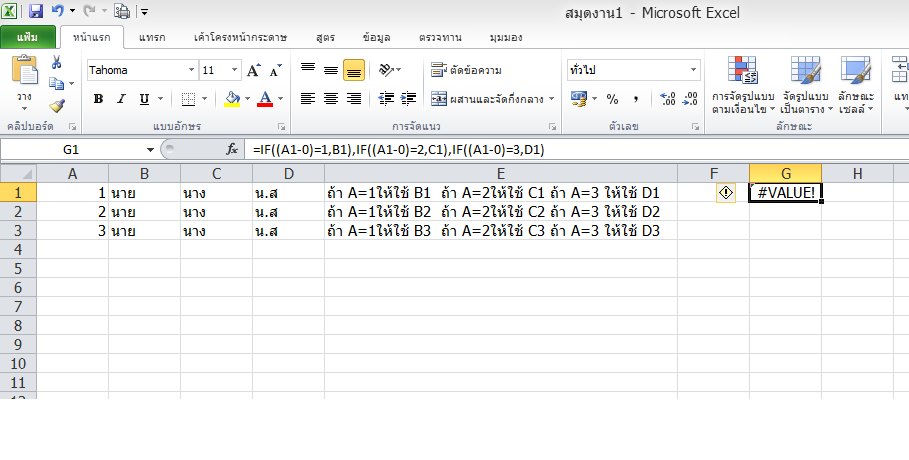
Task: Switch to the ข้อมูล Data tab
Action: [x=377, y=37]
